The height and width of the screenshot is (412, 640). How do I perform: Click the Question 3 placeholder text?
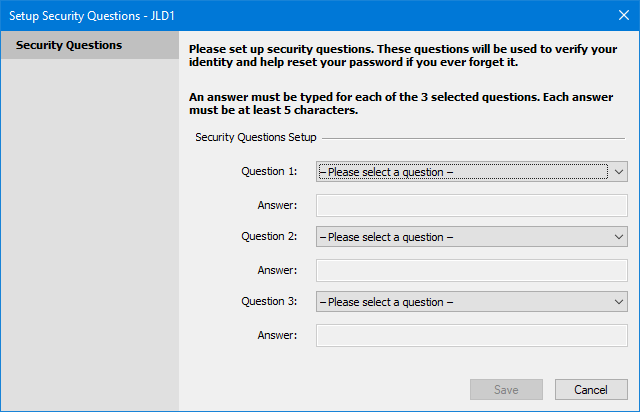tap(387, 302)
